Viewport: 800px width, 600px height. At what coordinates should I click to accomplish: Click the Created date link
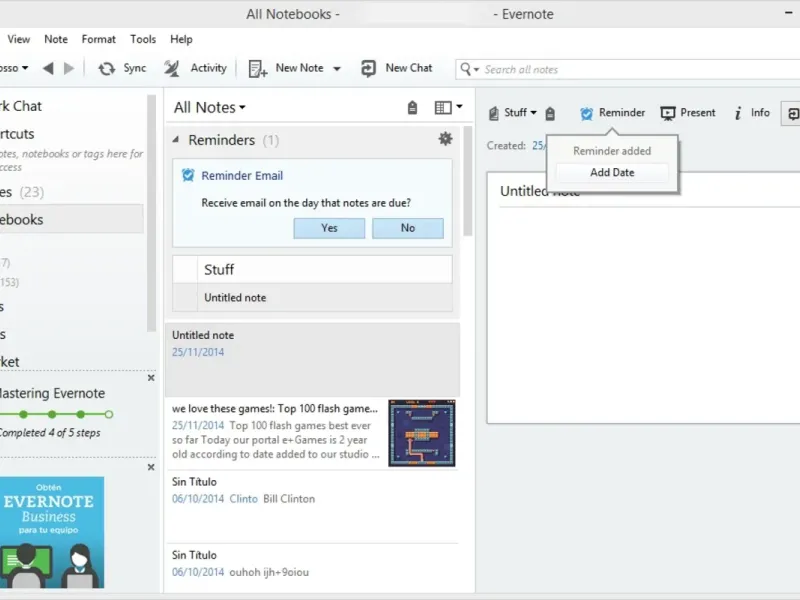538,146
